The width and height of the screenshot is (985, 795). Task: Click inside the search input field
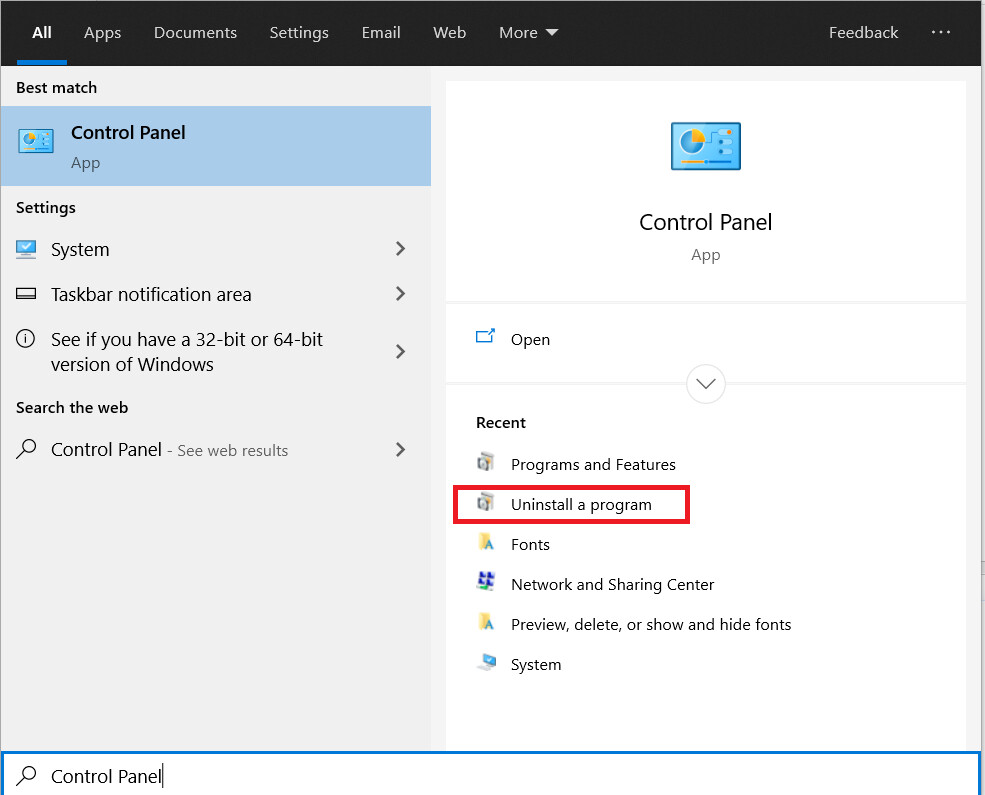[300, 776]
